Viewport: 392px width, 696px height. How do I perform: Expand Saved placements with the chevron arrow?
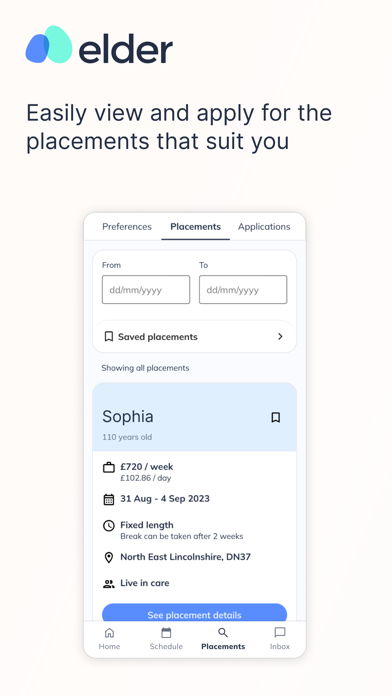(x=280, y=336)
